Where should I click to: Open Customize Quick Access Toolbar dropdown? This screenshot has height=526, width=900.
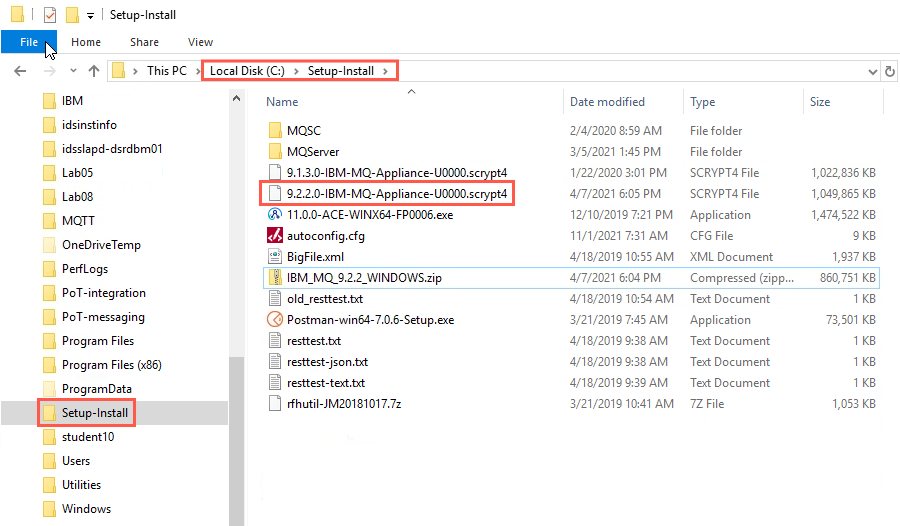click(x=90, y=16)
